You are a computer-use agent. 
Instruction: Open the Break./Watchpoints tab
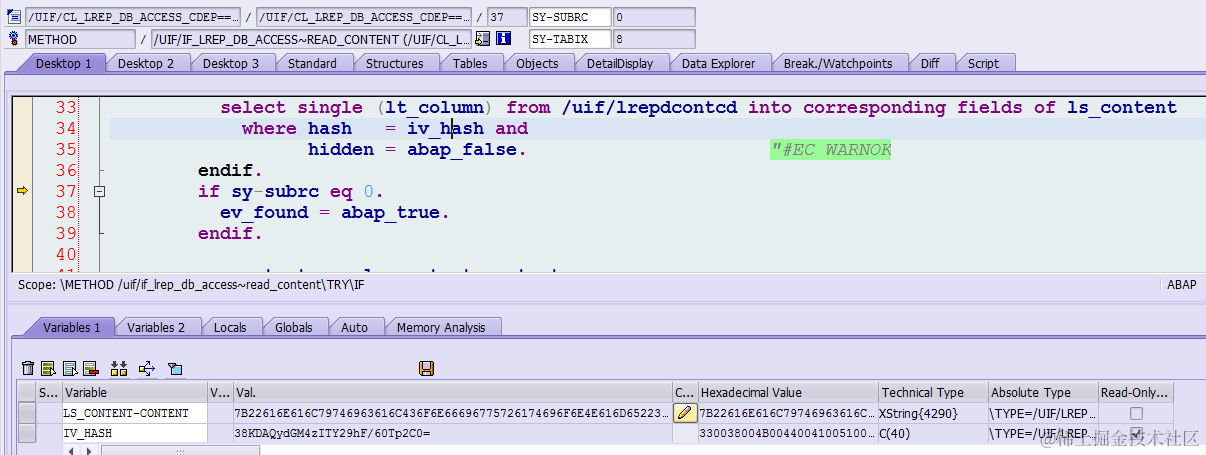pyautogui.click(x=837, y=63)
